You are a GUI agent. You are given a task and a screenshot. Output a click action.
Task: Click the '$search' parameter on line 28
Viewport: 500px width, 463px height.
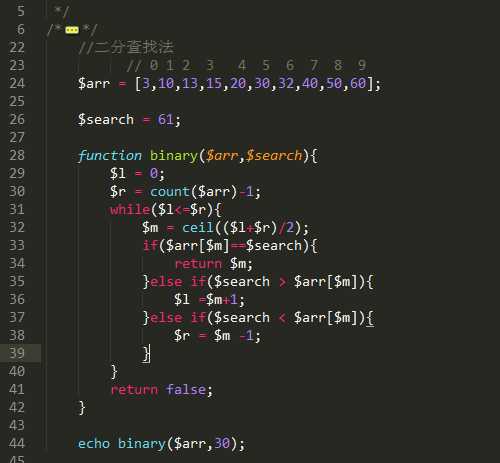tap(274, 156)
